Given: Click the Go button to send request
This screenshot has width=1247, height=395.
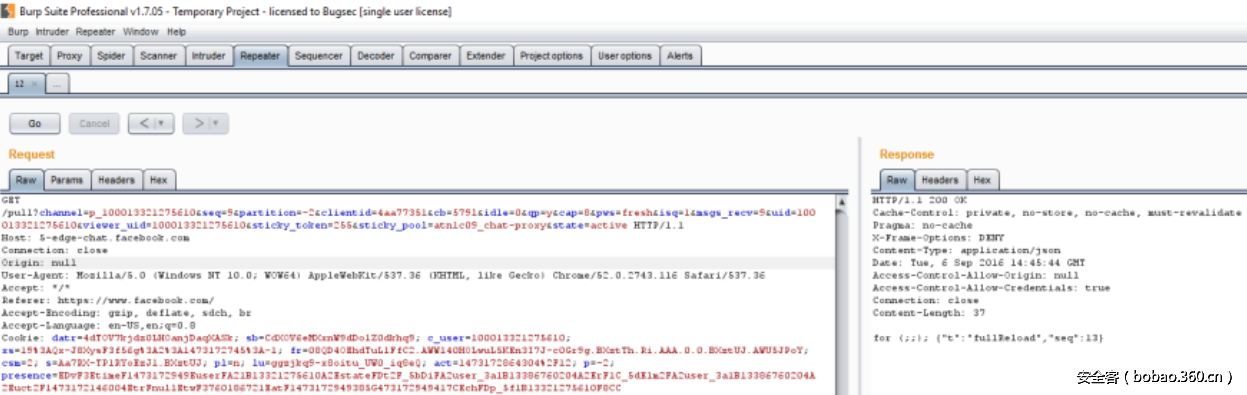Looking at the screenshot, I should tap(35, 123).
